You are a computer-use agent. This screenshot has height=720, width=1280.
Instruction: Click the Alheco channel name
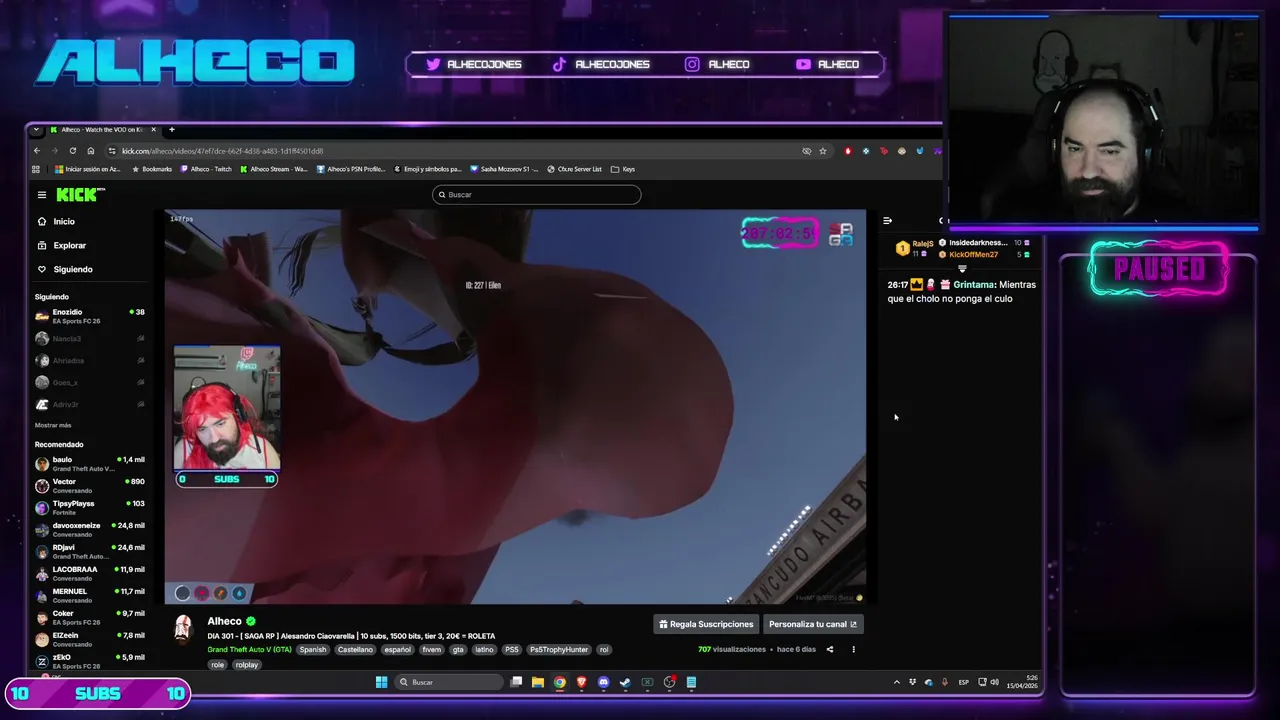coord(224,621)
